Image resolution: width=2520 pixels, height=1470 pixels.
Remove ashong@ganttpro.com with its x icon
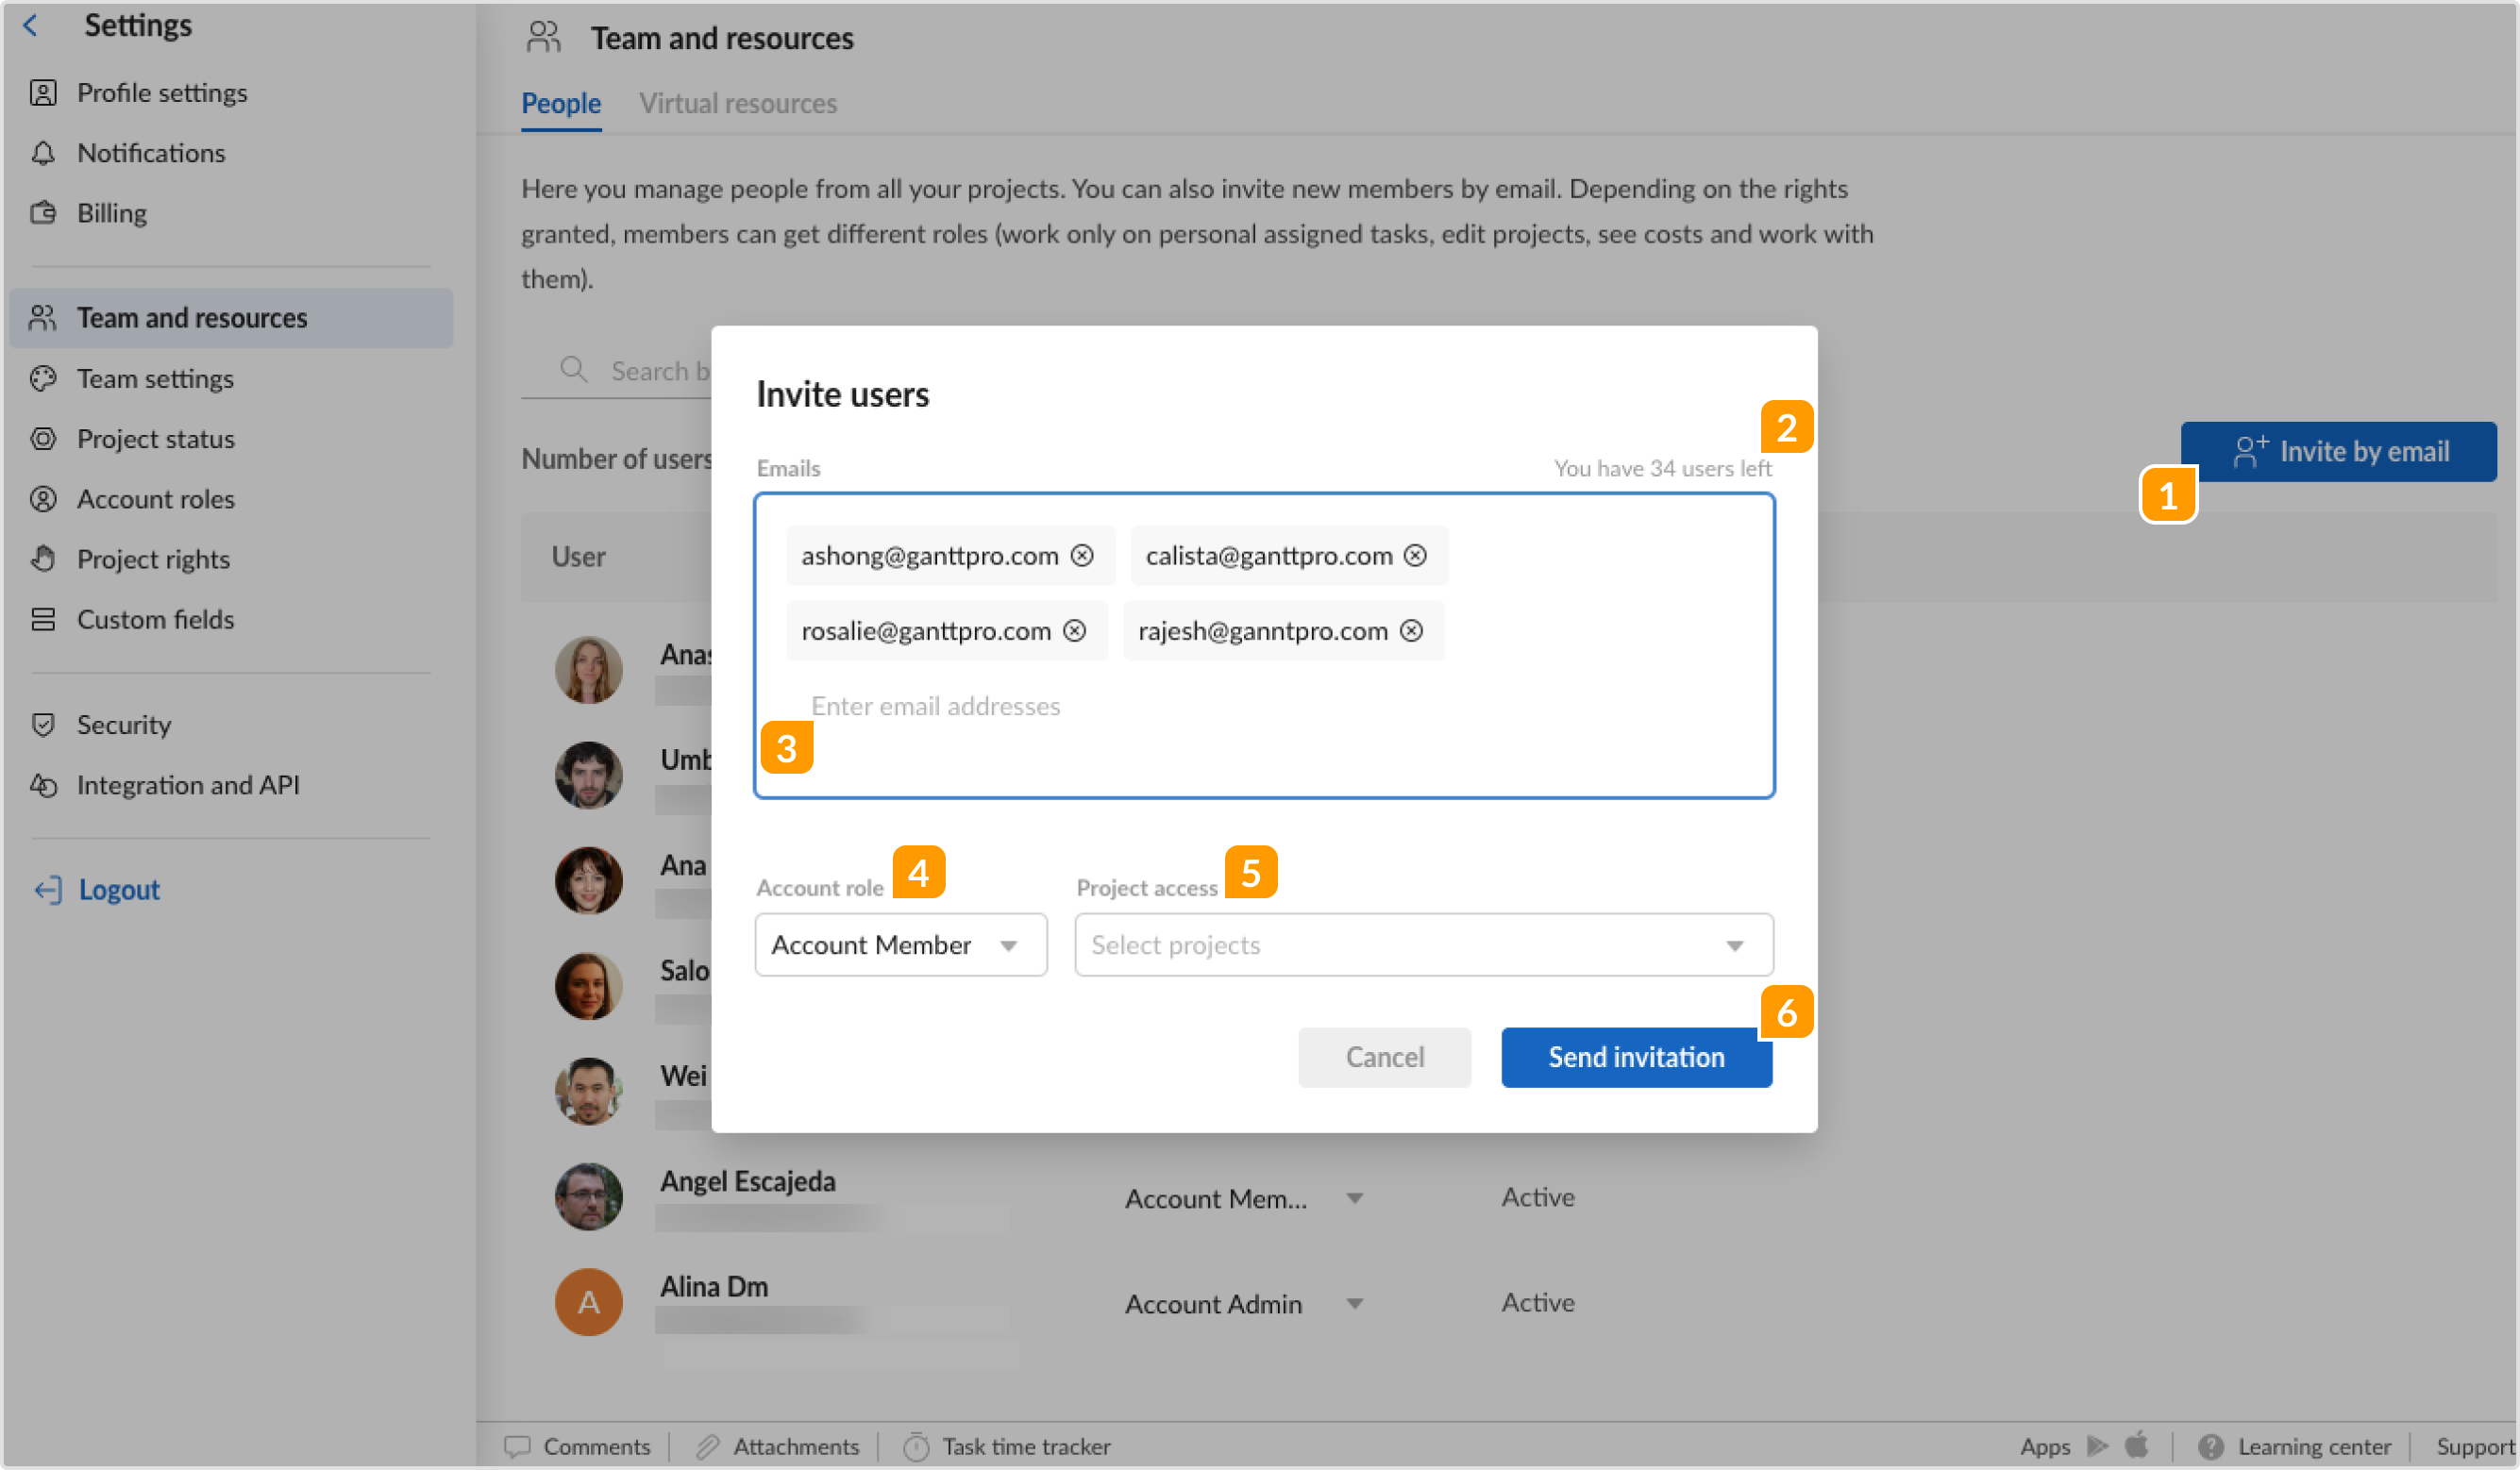1084,555
